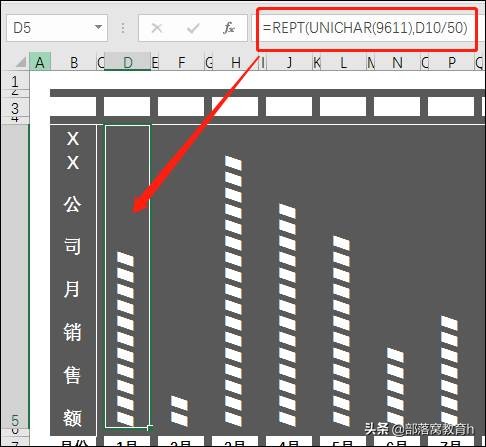Image resolution: width=486 pixels, height=447 pixels.
Task: Click the white cell in row 3 column H
Action: [x=235, y=107]
